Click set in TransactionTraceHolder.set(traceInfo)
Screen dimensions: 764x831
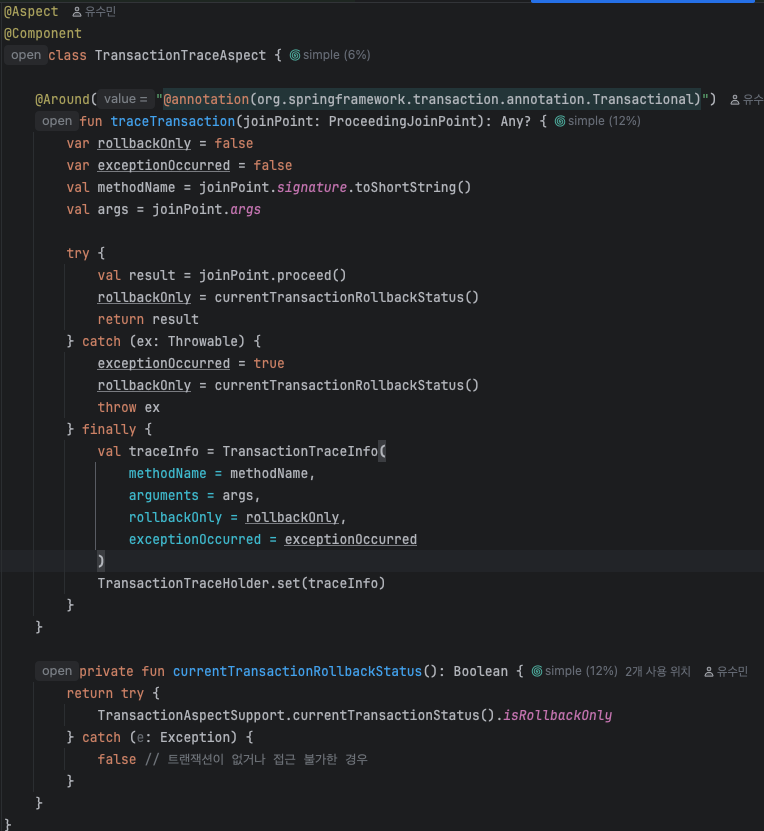[288, 584]
